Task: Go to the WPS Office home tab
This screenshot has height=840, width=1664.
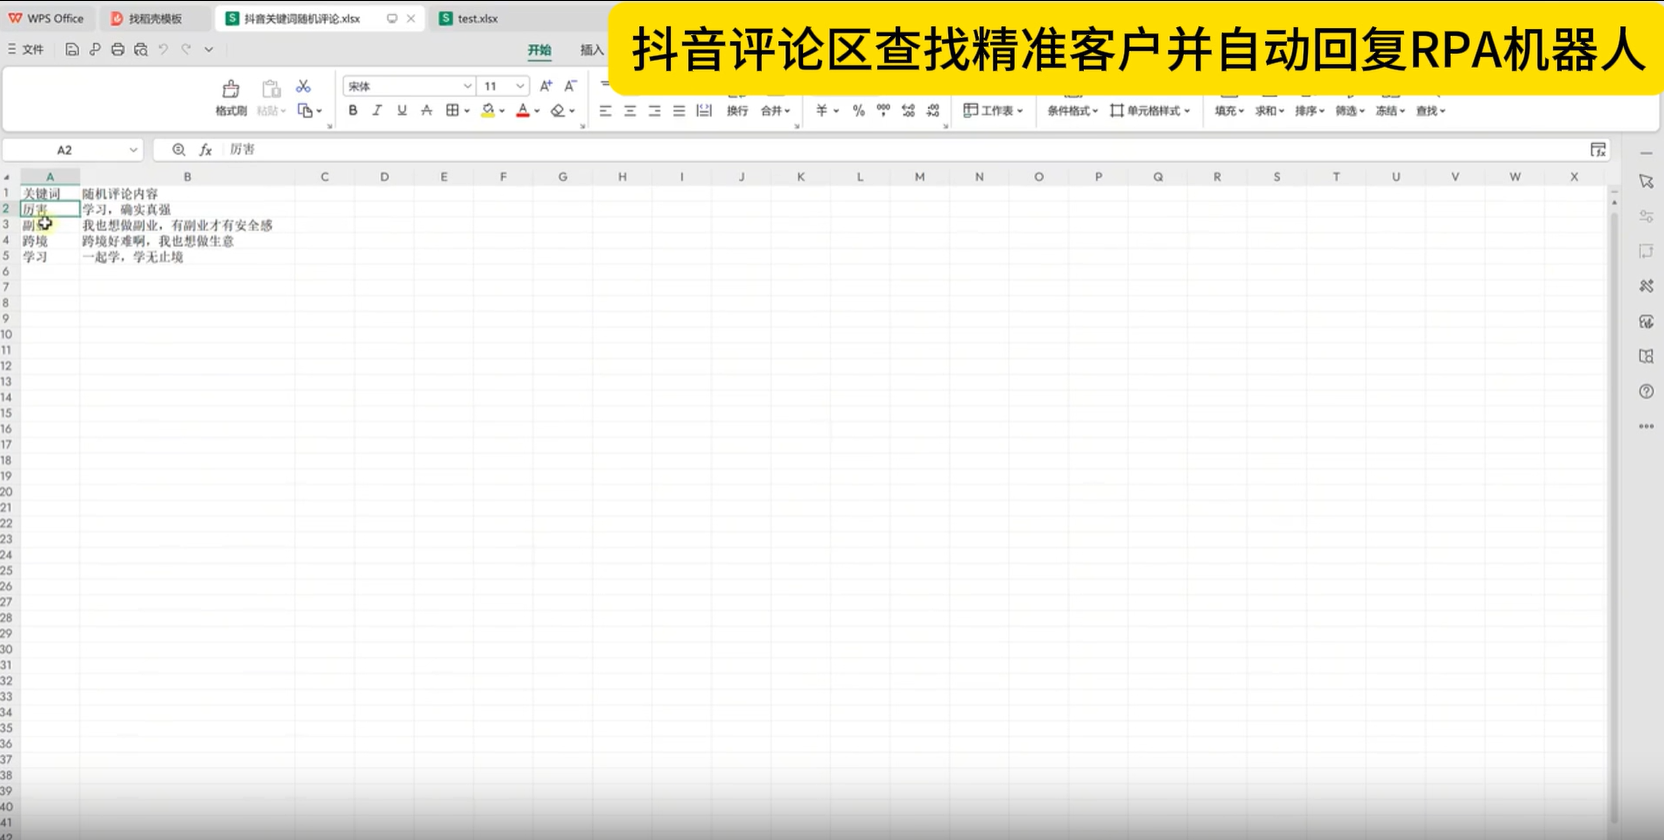Action: coord(46,18)
